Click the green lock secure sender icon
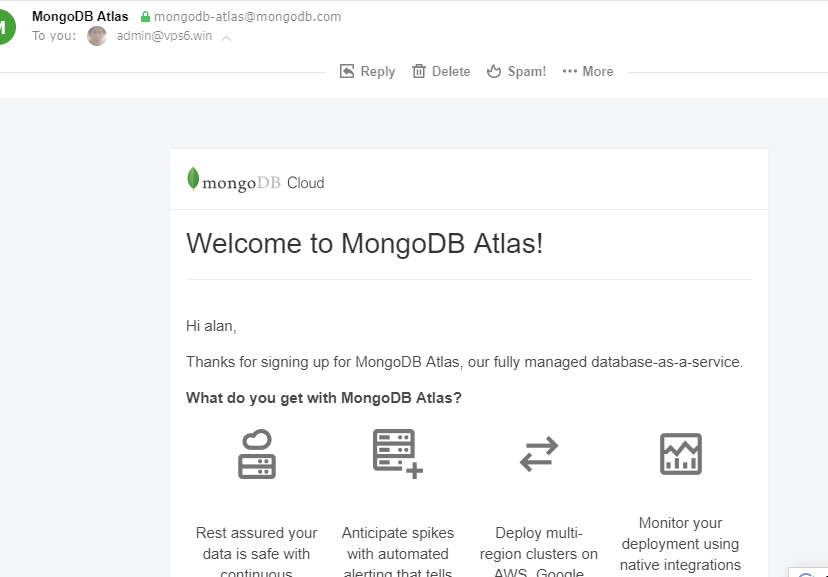This screenshot has width=828, height=577. pos(145,17)
